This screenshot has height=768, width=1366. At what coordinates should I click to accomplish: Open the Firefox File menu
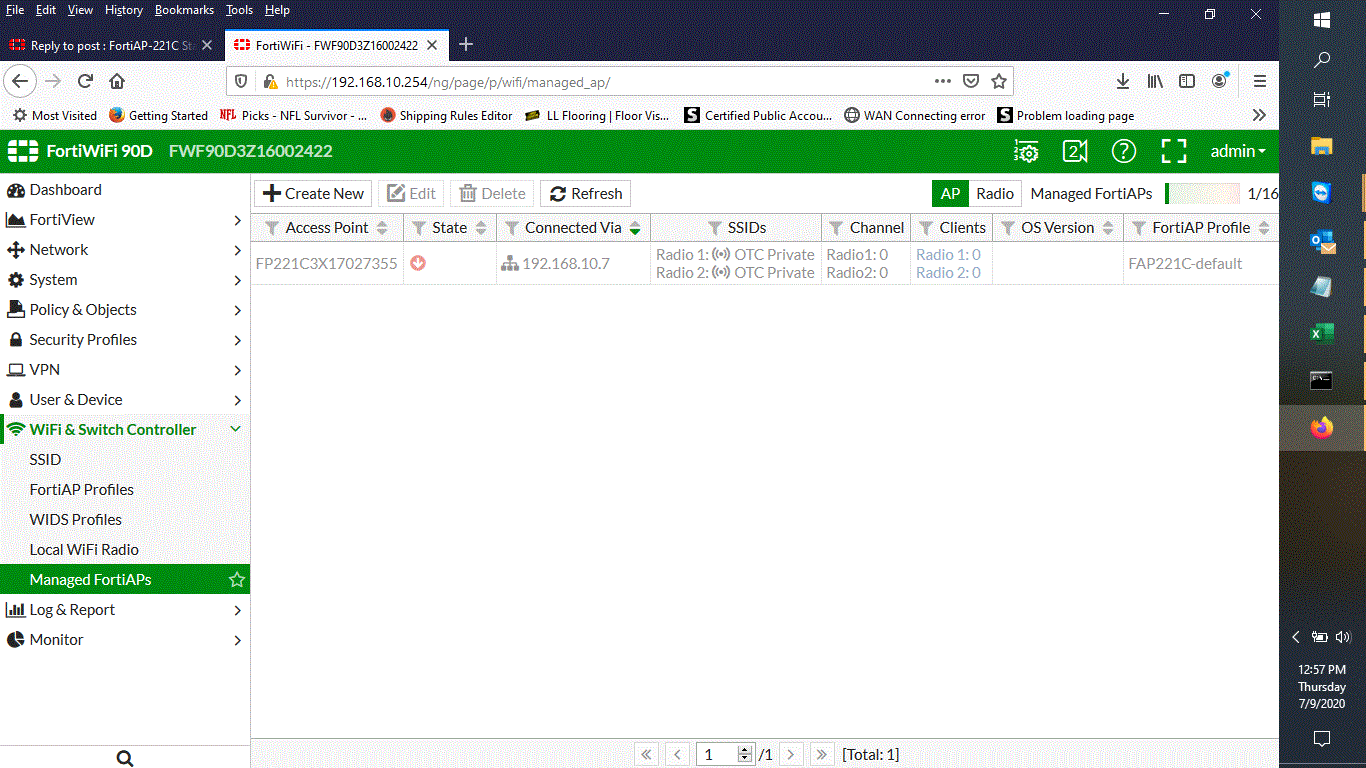tap(15, 10)
